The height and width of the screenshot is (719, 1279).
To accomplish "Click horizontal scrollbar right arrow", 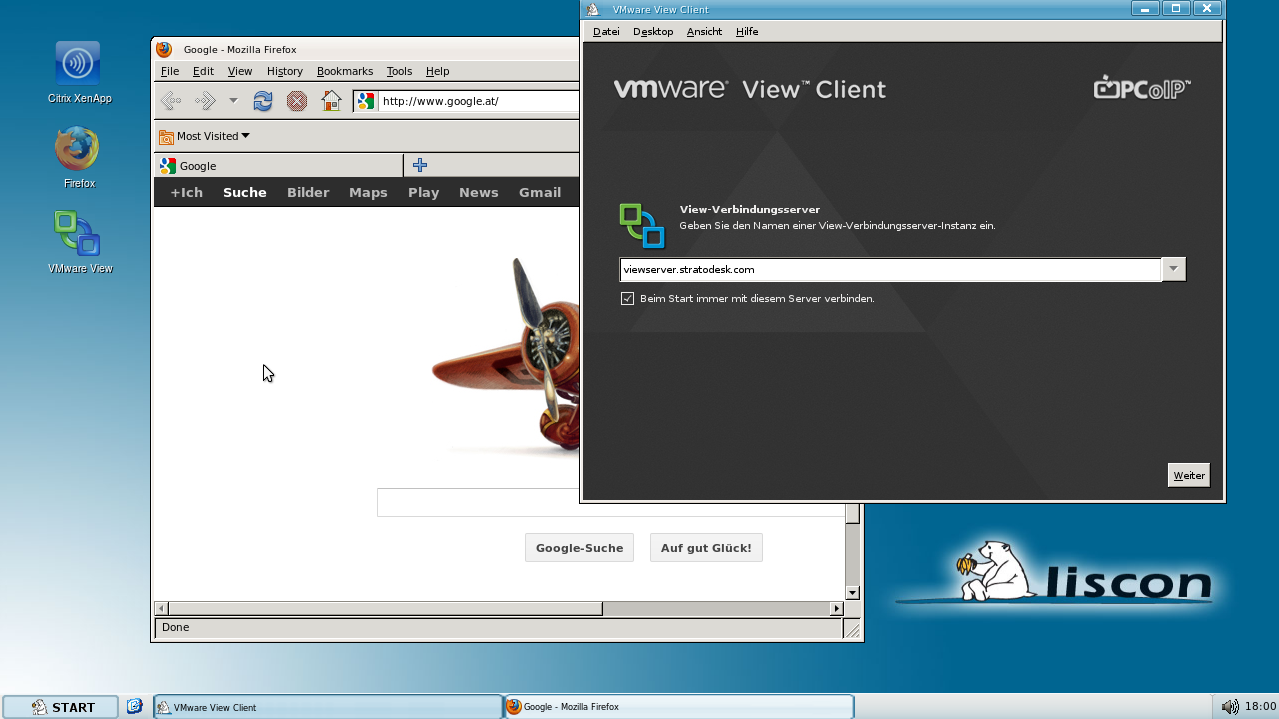I will [837, 608].
